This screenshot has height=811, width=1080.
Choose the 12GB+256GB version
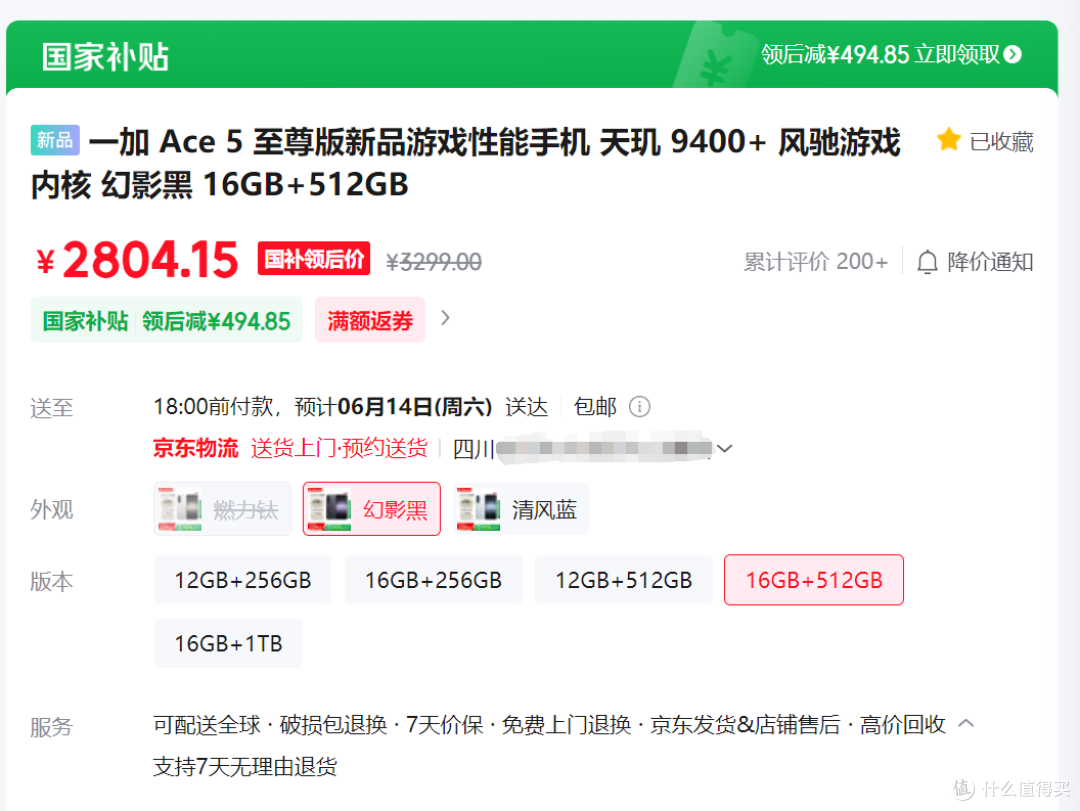242,580
